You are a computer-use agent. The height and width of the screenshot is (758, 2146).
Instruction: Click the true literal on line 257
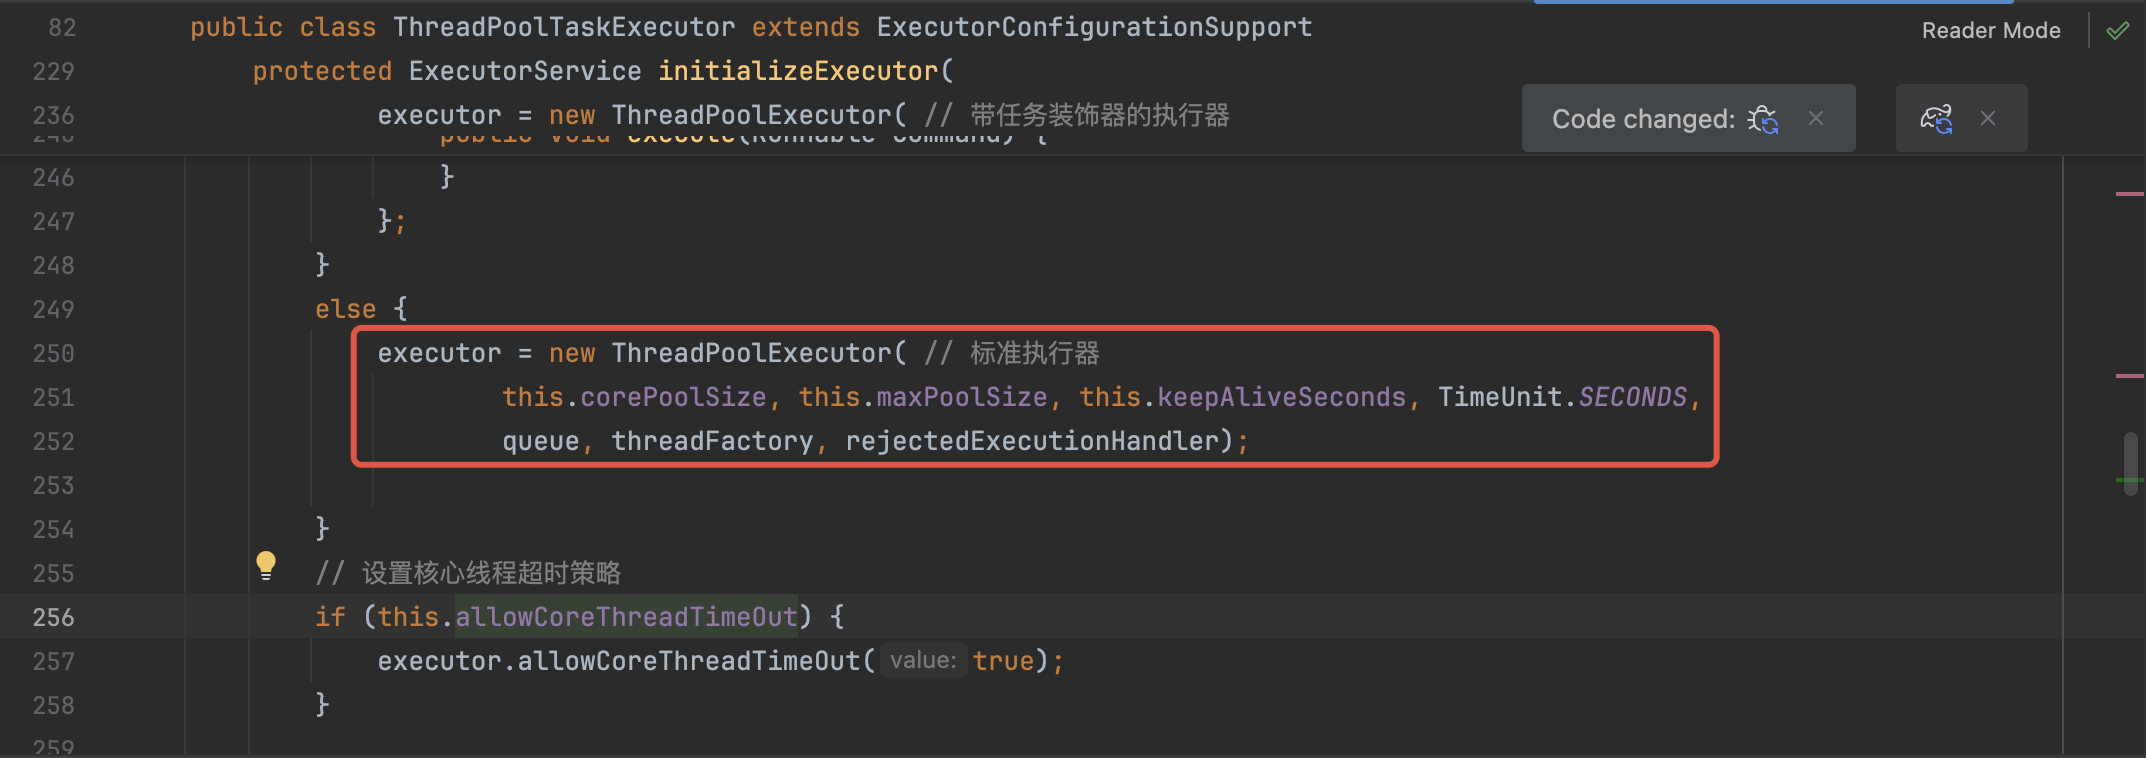(x=1003, y=662)
